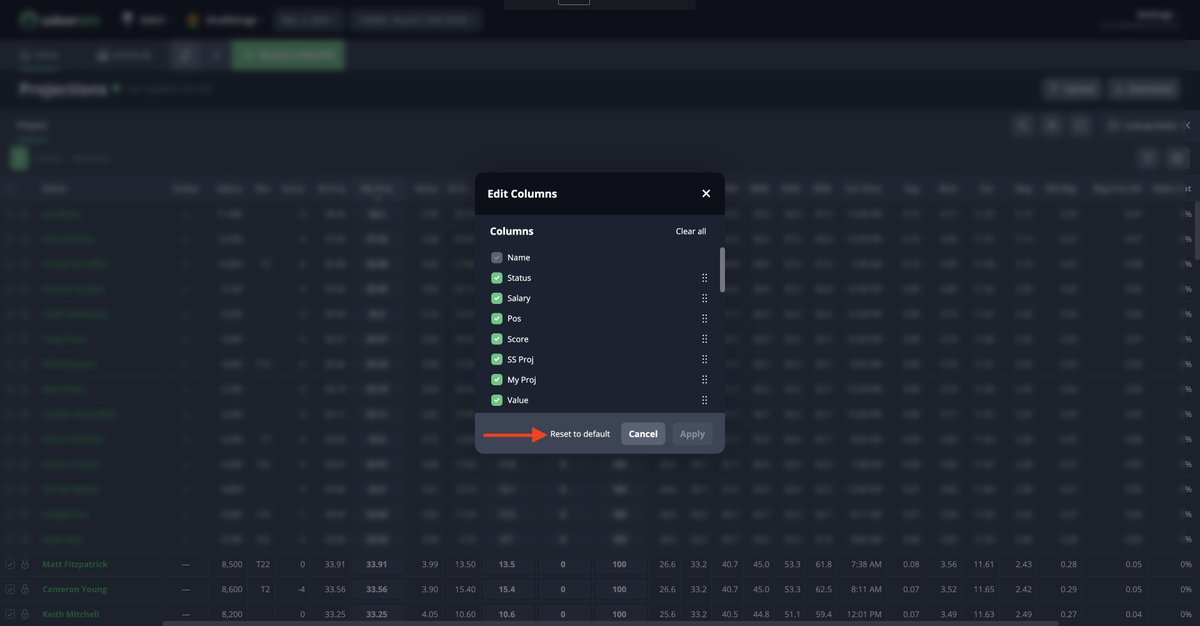The width and height of the screenshot is (1200, 626).
Task: Click salary cell 8,200
Action: (x=231, y=614)
